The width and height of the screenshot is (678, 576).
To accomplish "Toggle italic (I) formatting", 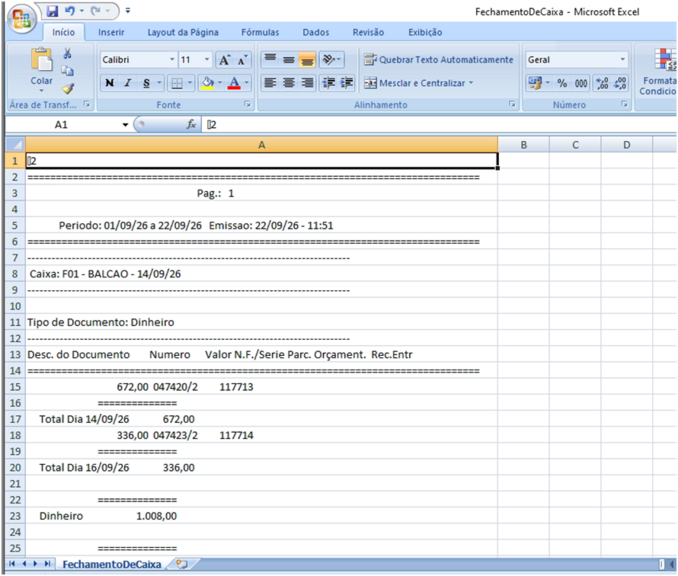I will point(128,83).
